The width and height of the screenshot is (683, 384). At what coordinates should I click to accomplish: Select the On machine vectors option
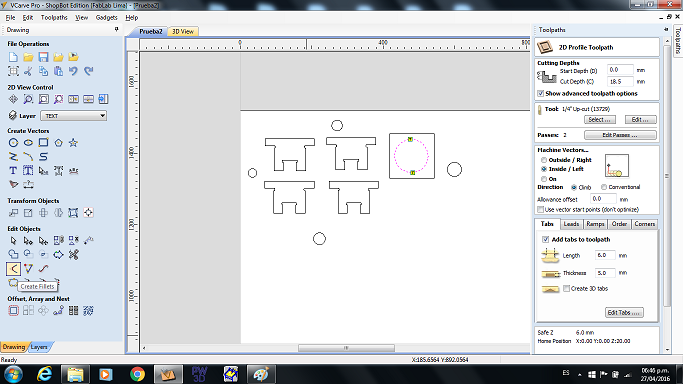pos(544,179)
